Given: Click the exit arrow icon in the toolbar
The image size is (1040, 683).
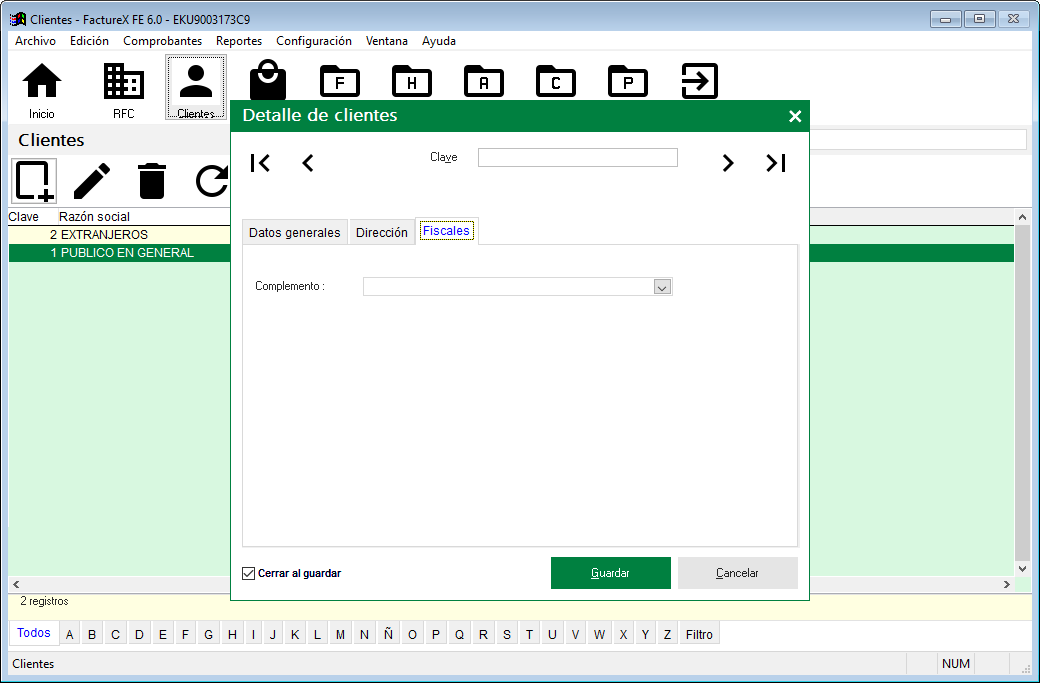Looking at the screenshot, I should 700,81.
